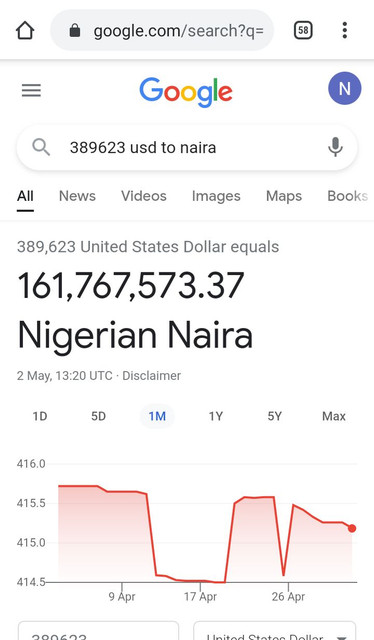Select the 5D chart range
The height and width of the screenshot is (640, 374).
point(98,416)
